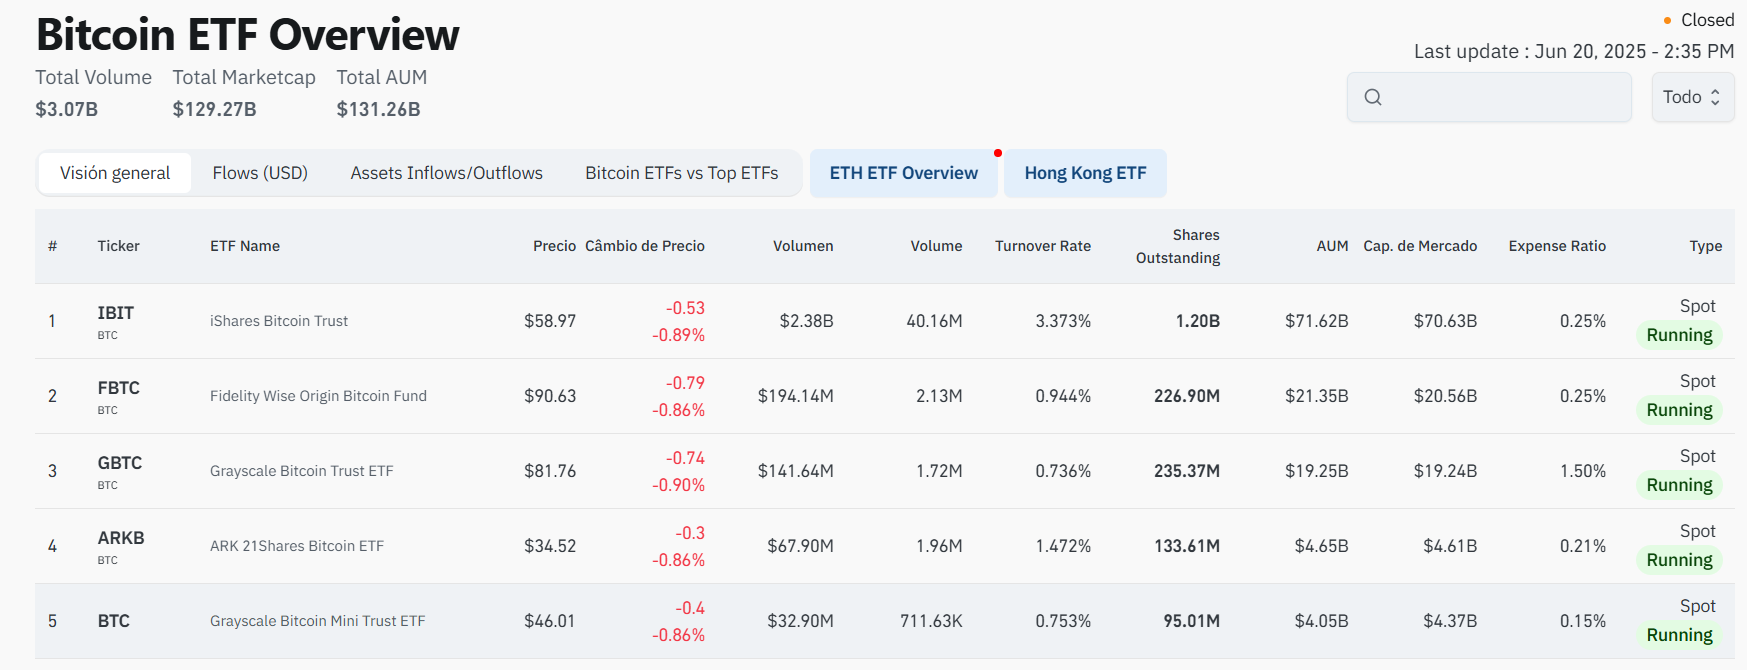1747x670 pixels.
Task: Switch to the Flows (USD) tab
Action: (260, 173)
